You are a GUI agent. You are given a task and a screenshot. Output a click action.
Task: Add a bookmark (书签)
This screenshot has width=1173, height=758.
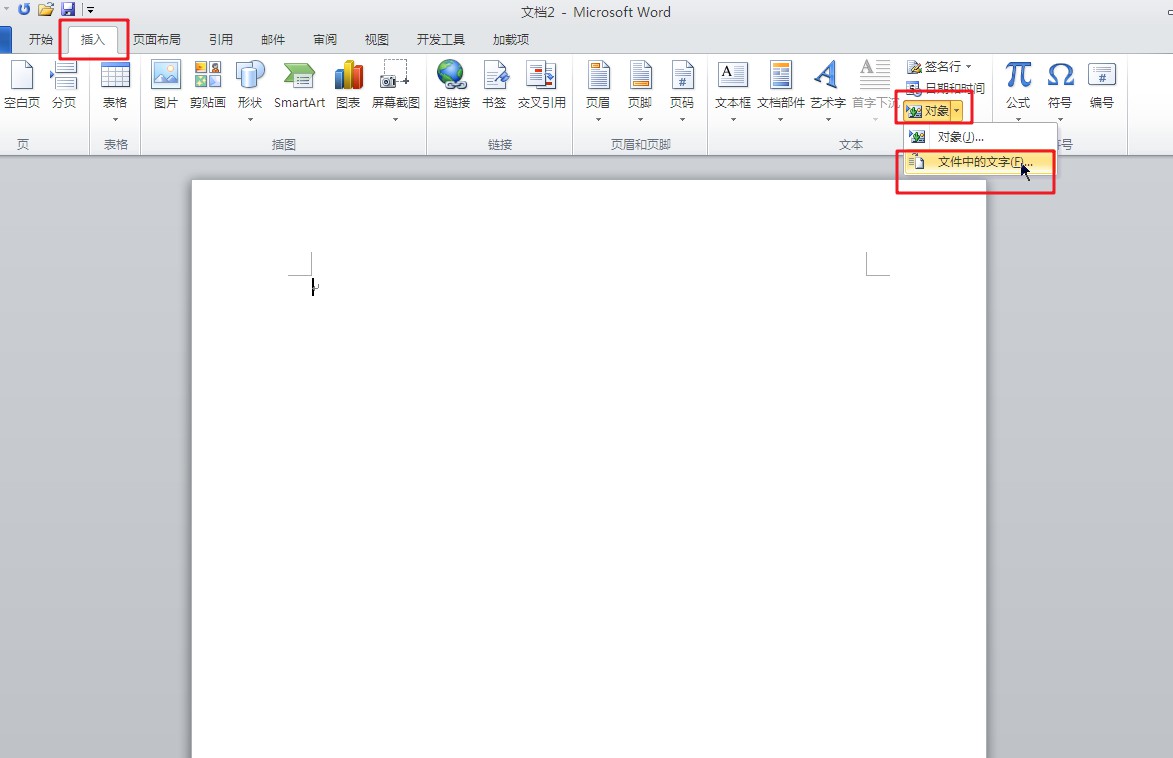(494, 85)
